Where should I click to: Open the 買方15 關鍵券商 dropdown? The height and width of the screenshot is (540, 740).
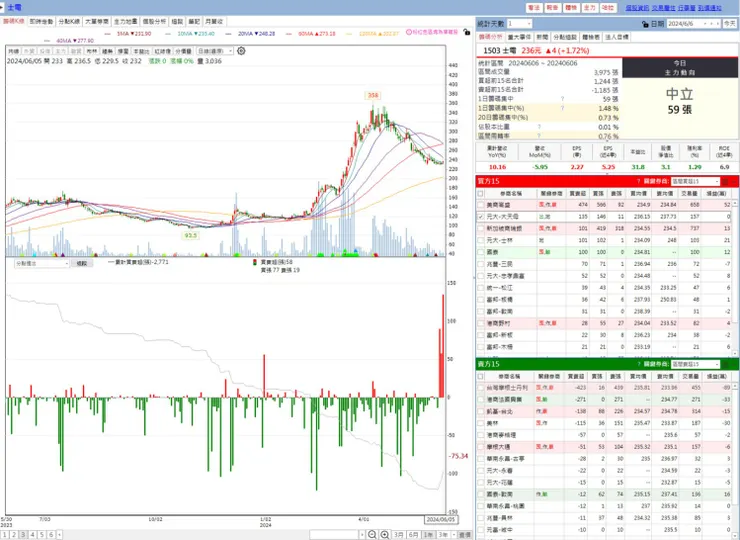695,181
